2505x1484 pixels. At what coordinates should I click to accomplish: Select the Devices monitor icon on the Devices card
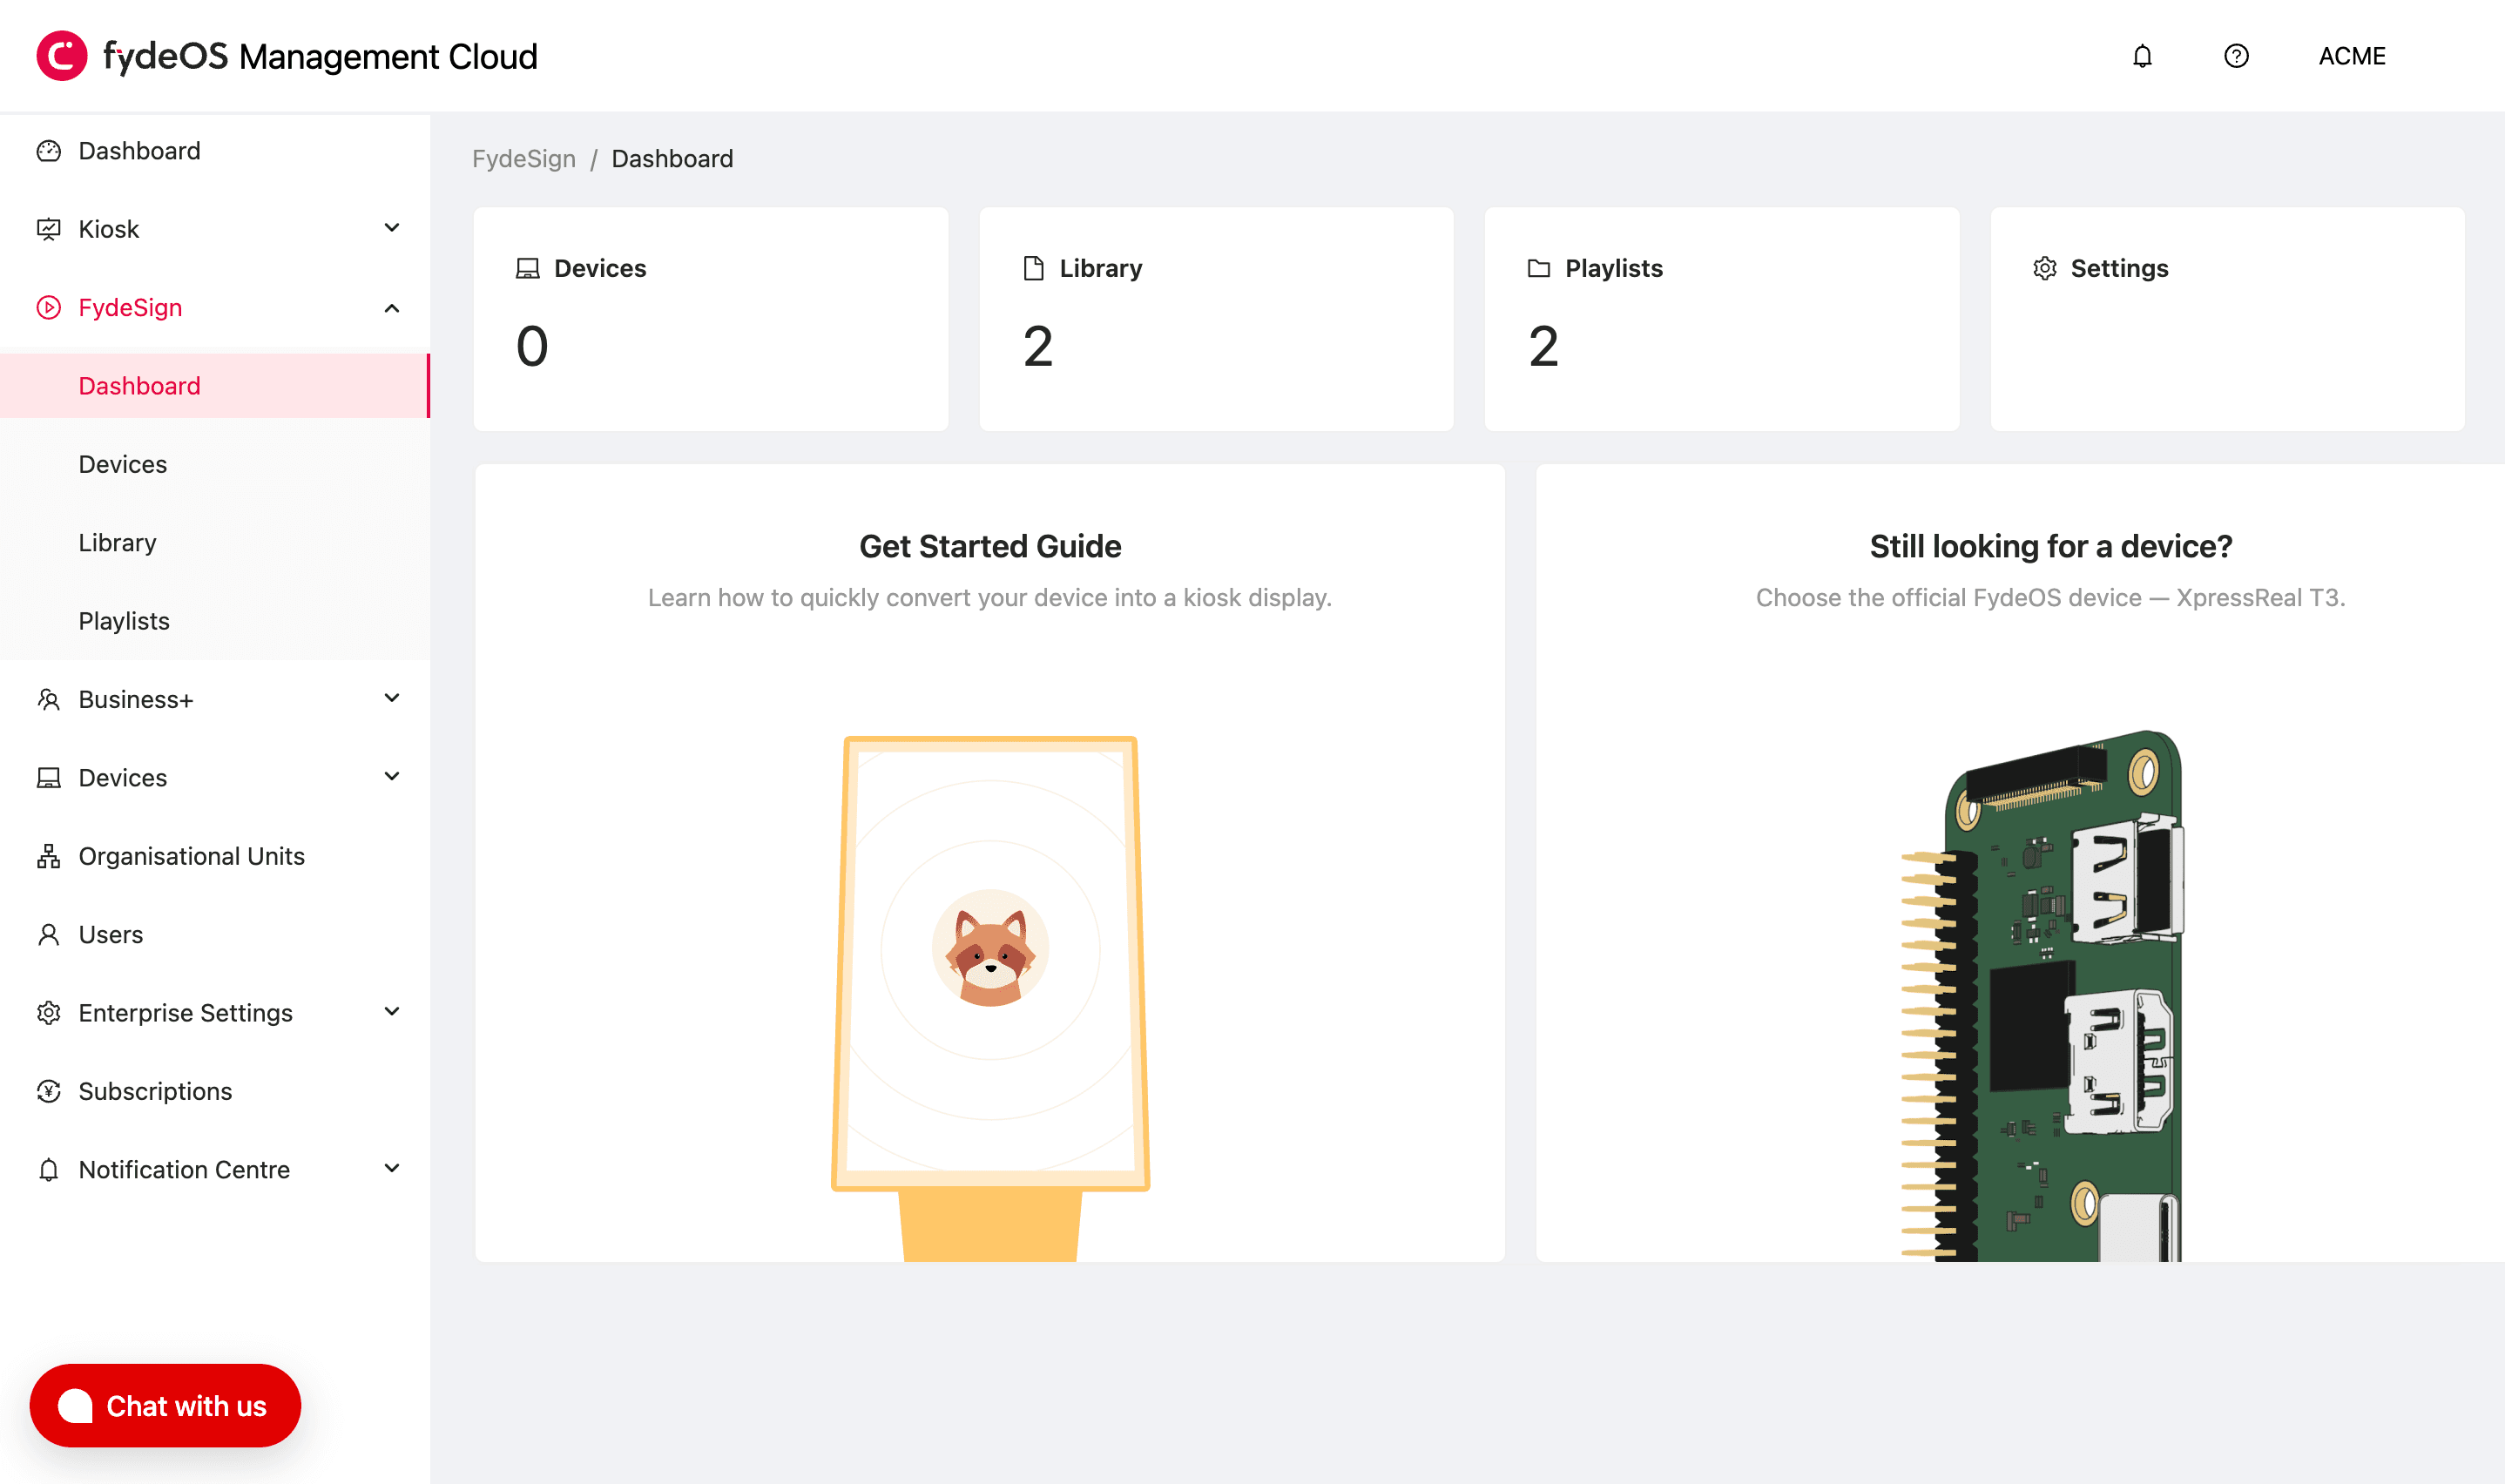click(x=528, y=267)
